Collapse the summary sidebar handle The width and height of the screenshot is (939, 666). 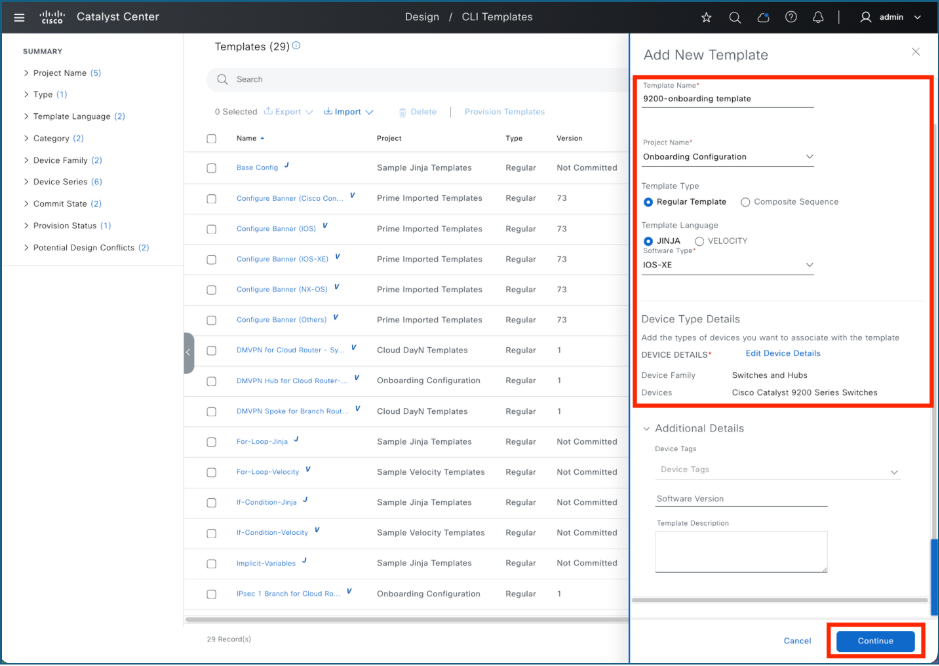click(189, 353)
